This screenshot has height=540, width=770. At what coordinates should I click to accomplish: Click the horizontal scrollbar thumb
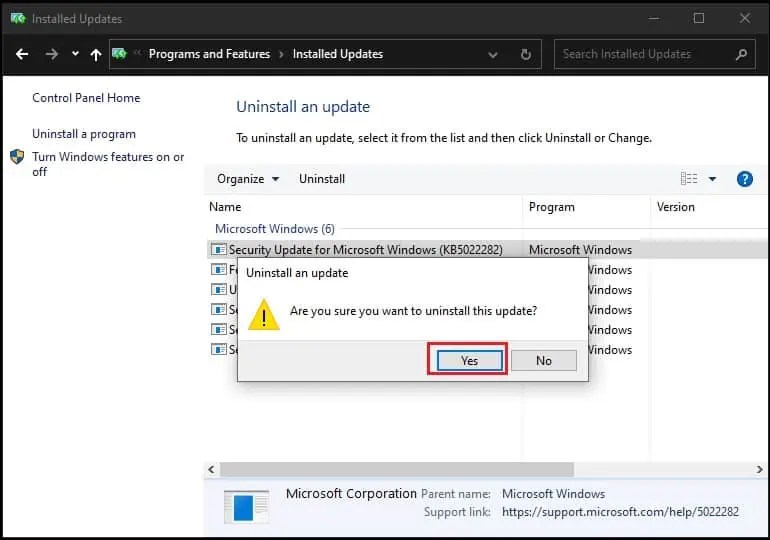pos(397,469)
